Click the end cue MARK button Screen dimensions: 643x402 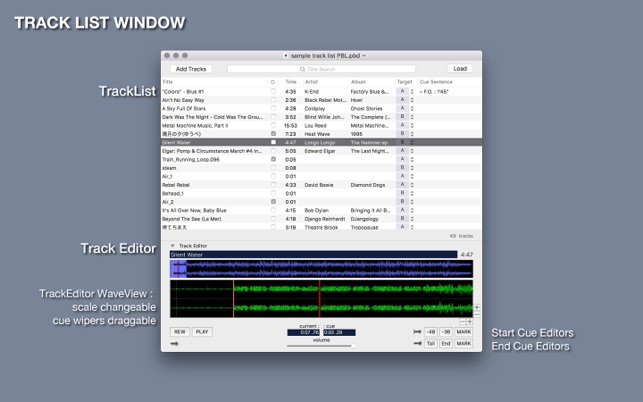[464, 343]
